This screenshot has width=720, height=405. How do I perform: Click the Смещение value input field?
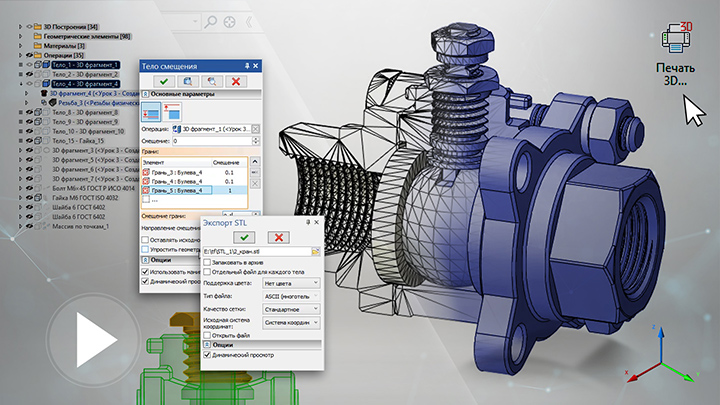[x=210, y=141]
